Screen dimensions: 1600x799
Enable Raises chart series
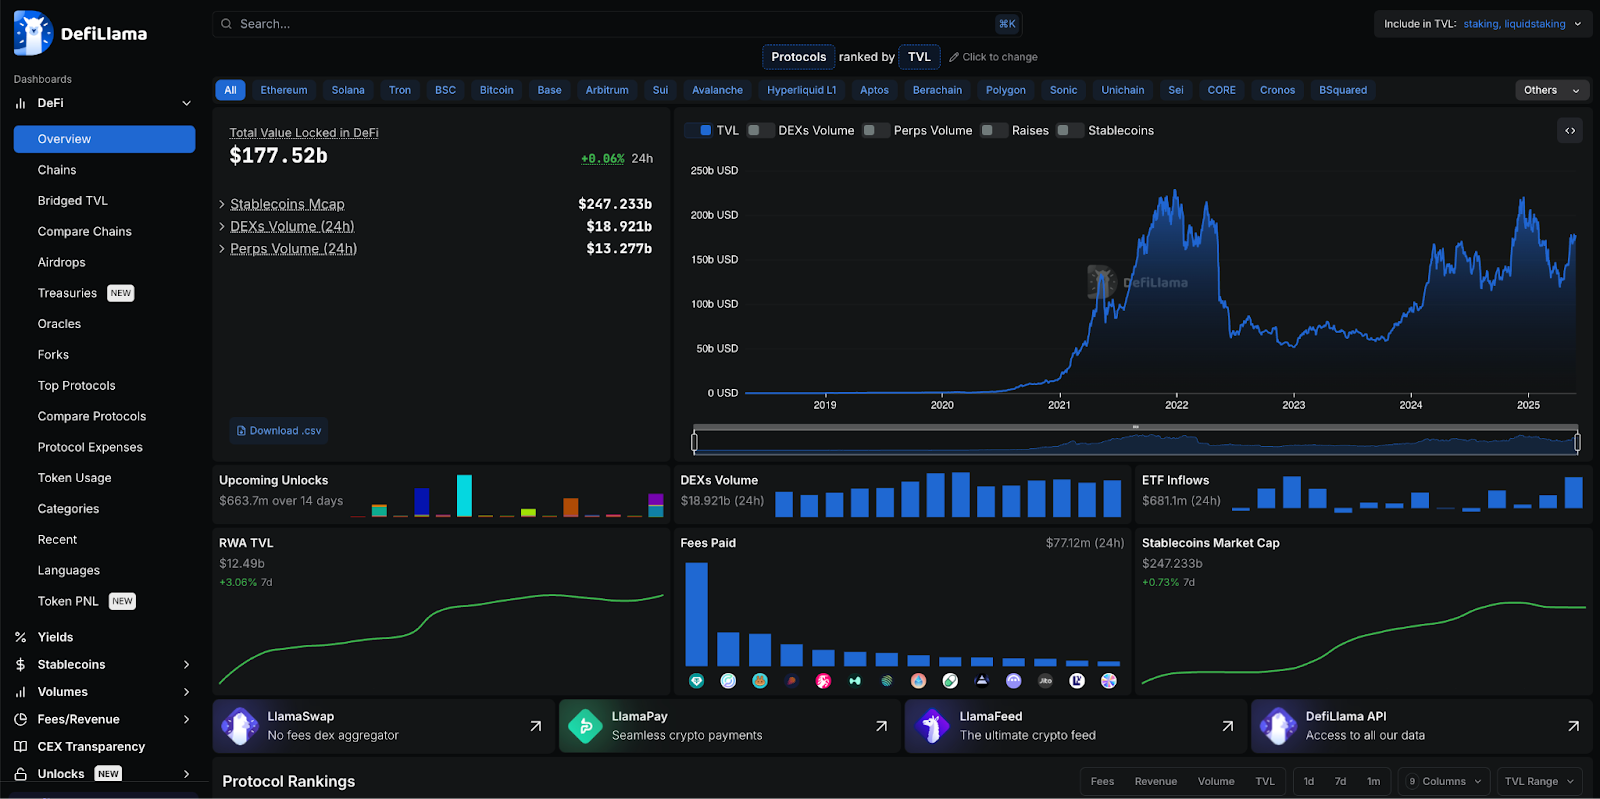(x=994, y=130)
